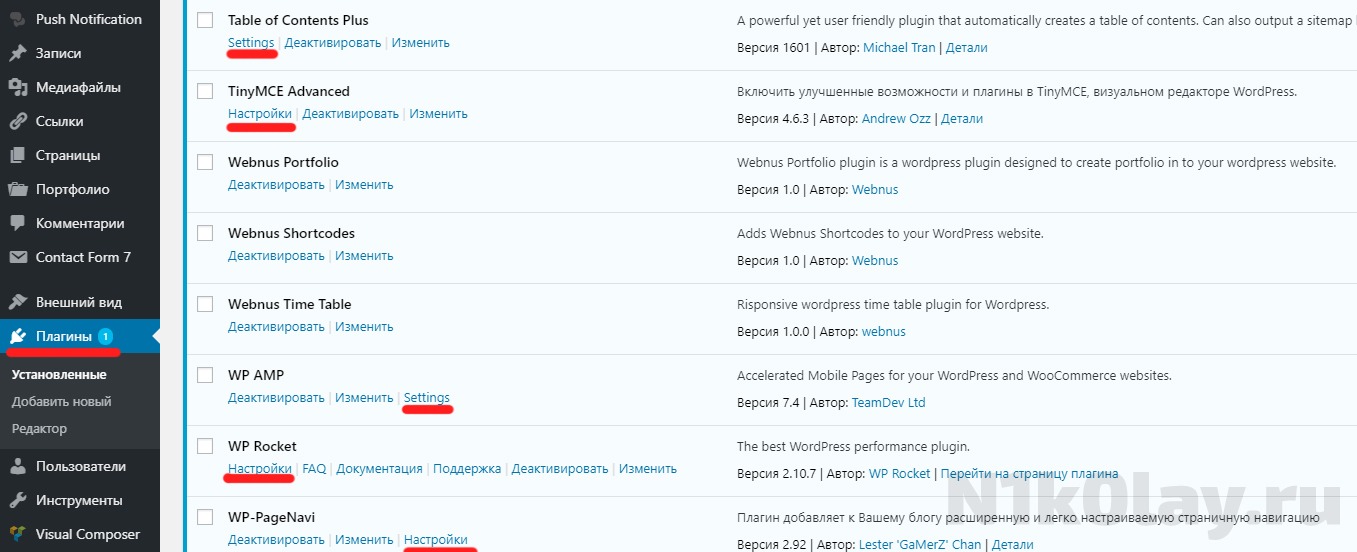The height and width of the screenshot is (552, 1357).
Task: Click the paintbrush icon beside Внешний вид
Action: tap(18, 302)
